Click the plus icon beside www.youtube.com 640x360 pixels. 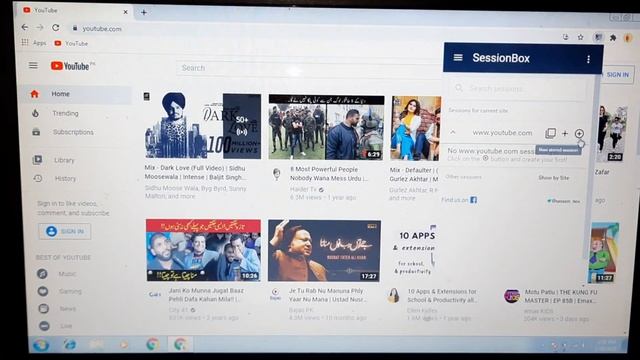click(565, 133)
